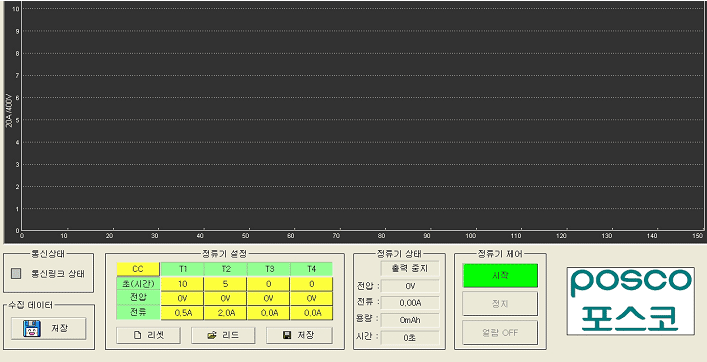Screen dimensions: 707x362
Task: Toggle the 통신링크 상태 indicator box
Action: 16,274
